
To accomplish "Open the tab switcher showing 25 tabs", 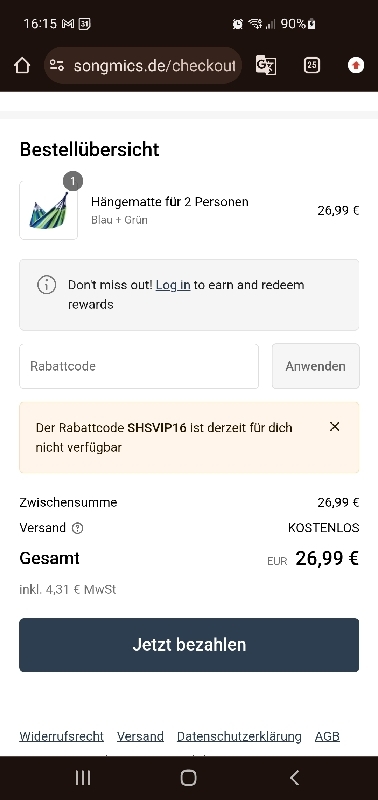I will pyautogui.click(x=312, y=65).
